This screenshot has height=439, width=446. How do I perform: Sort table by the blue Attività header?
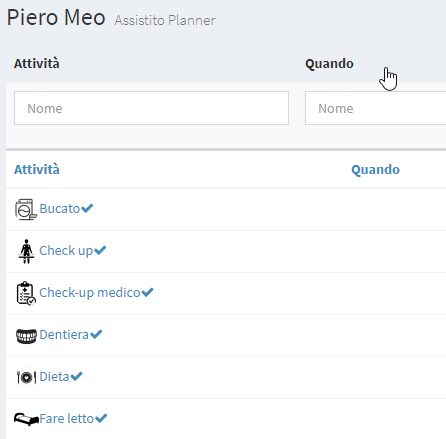coord(37,169)
